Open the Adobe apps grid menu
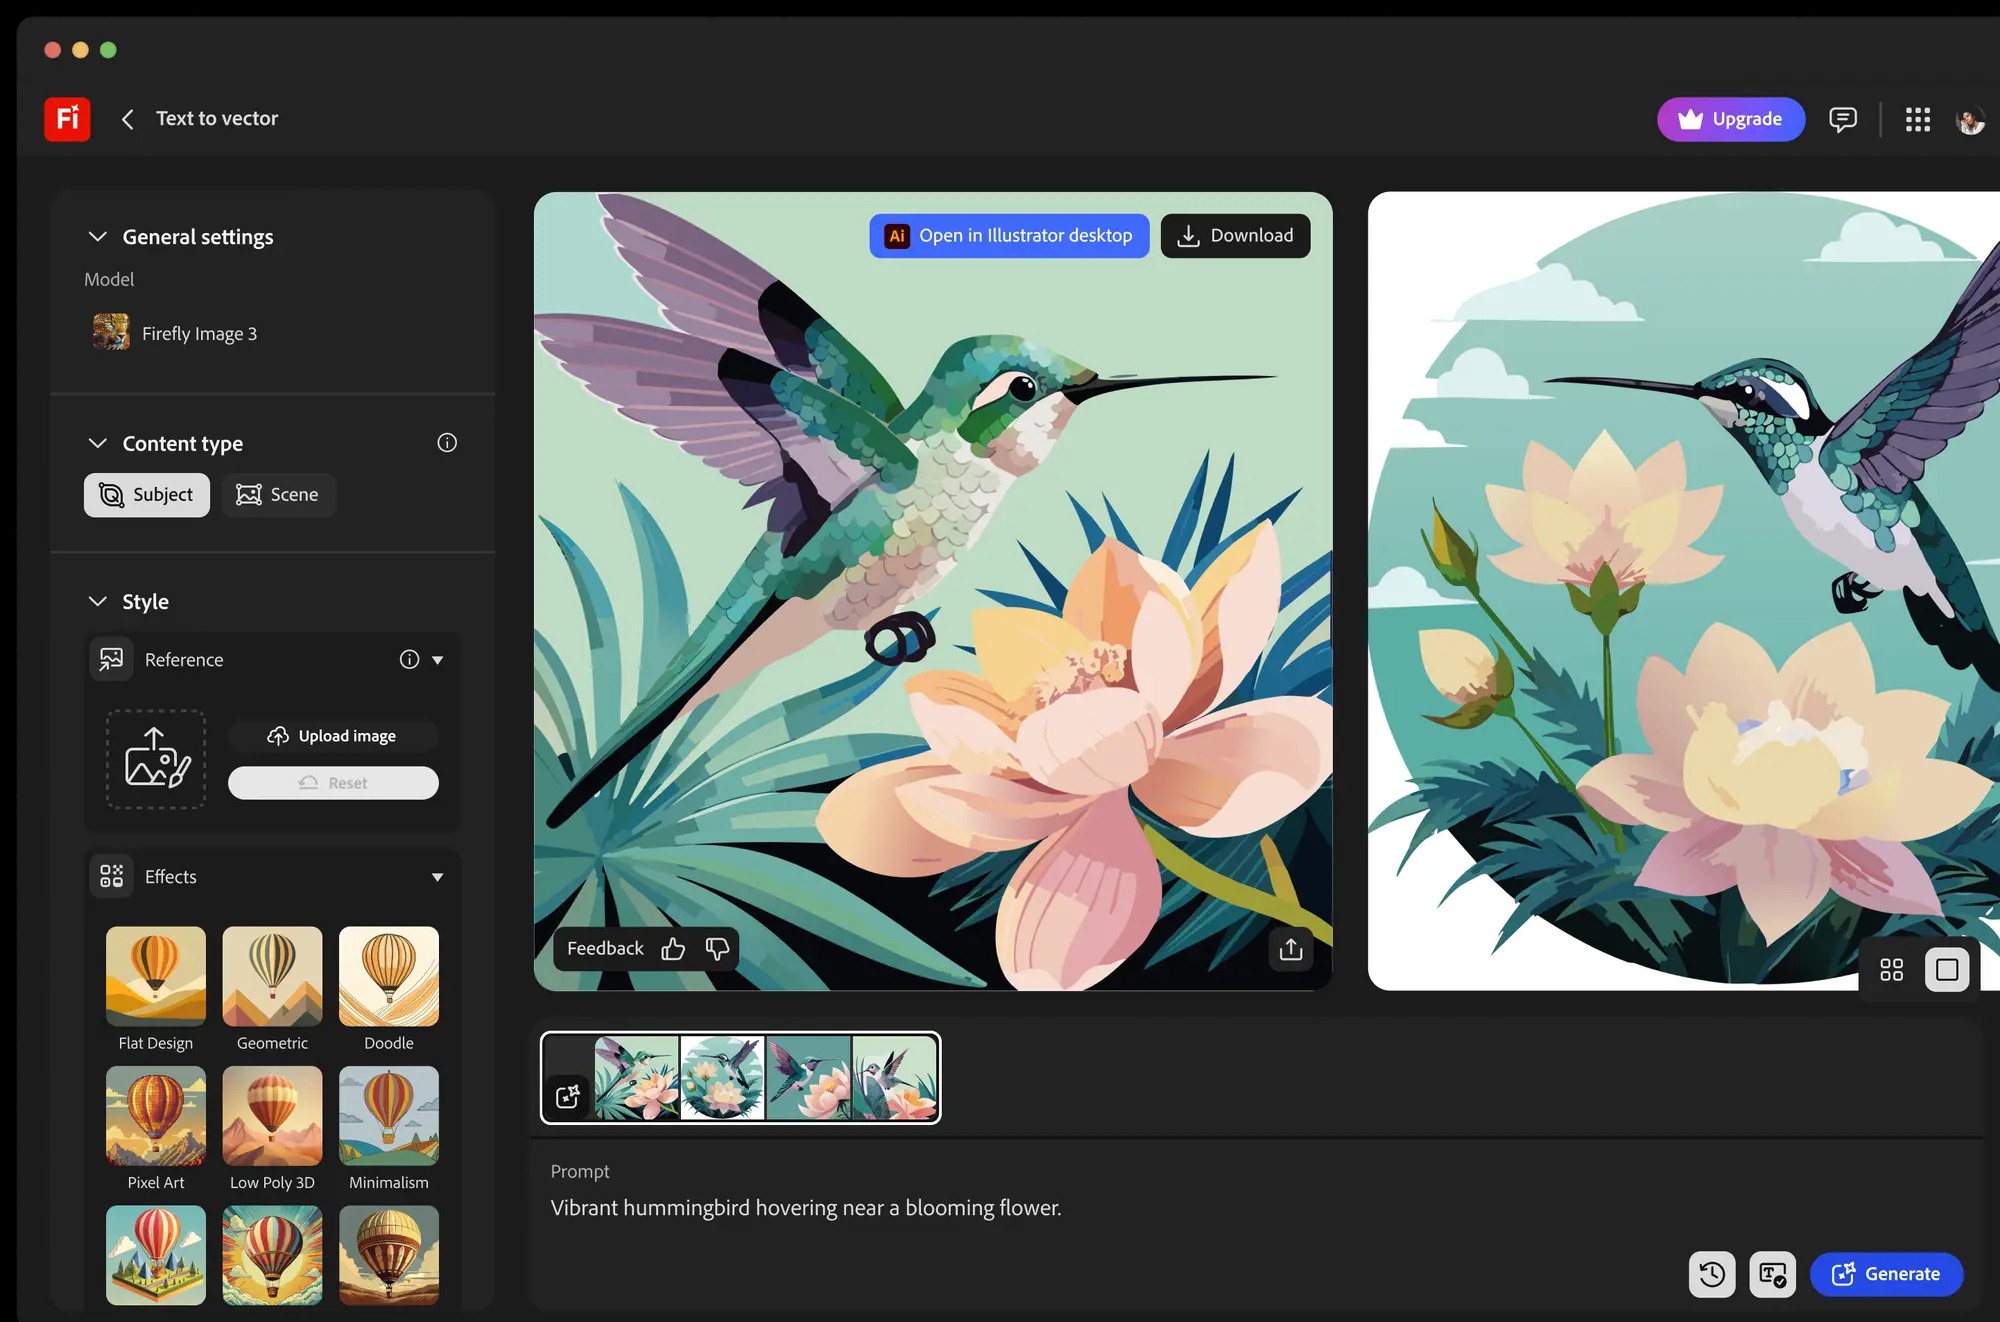 (1917, 119)
